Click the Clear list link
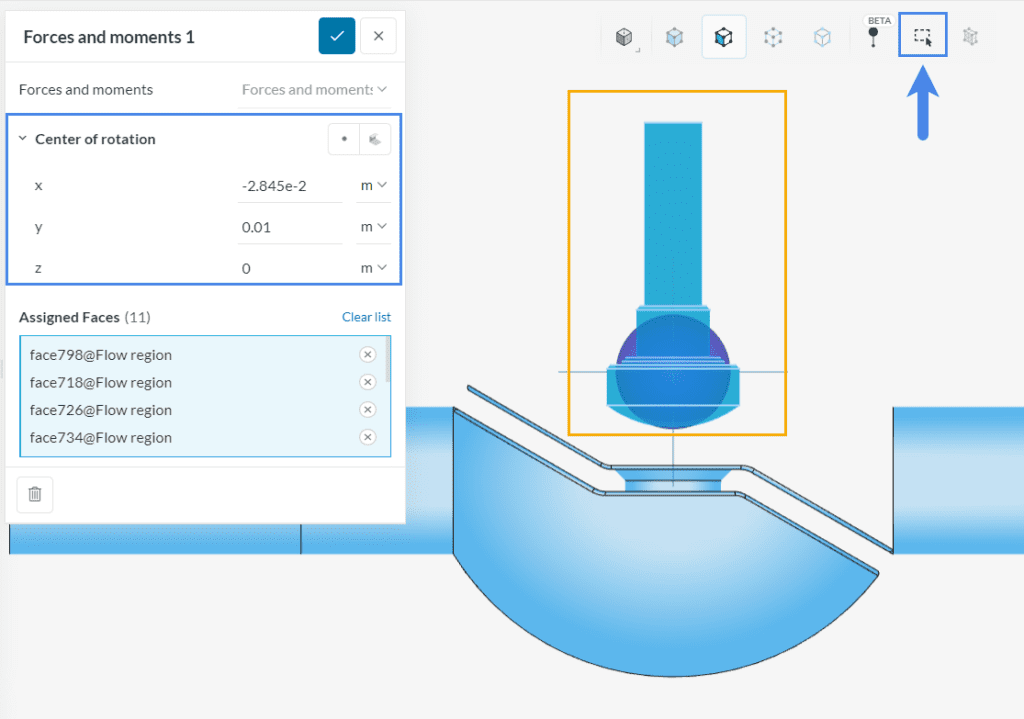 point(366,316)
